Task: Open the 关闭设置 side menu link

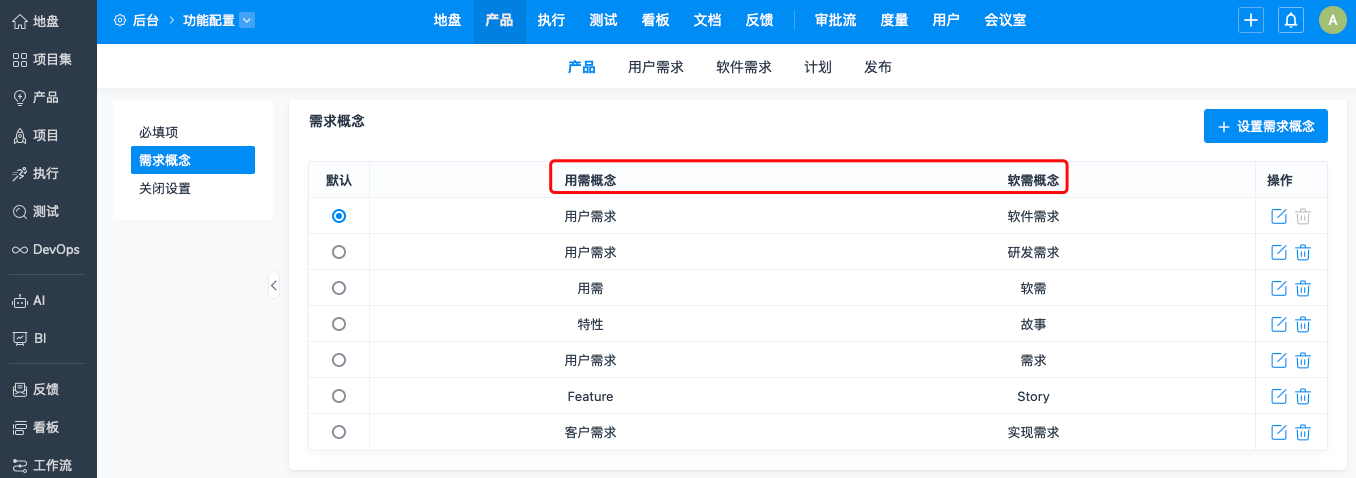Action: 165,188
